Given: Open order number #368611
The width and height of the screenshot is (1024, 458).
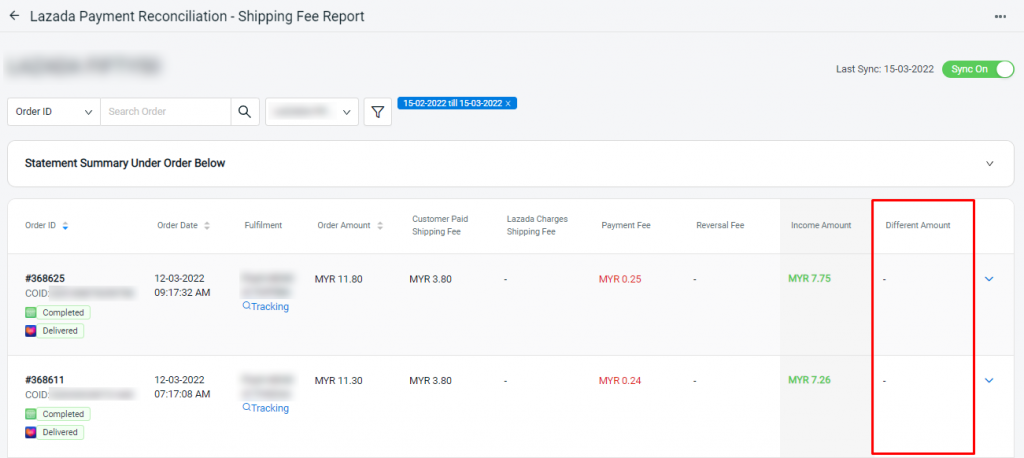Looking at the screenshot, I should click(44, 380).
